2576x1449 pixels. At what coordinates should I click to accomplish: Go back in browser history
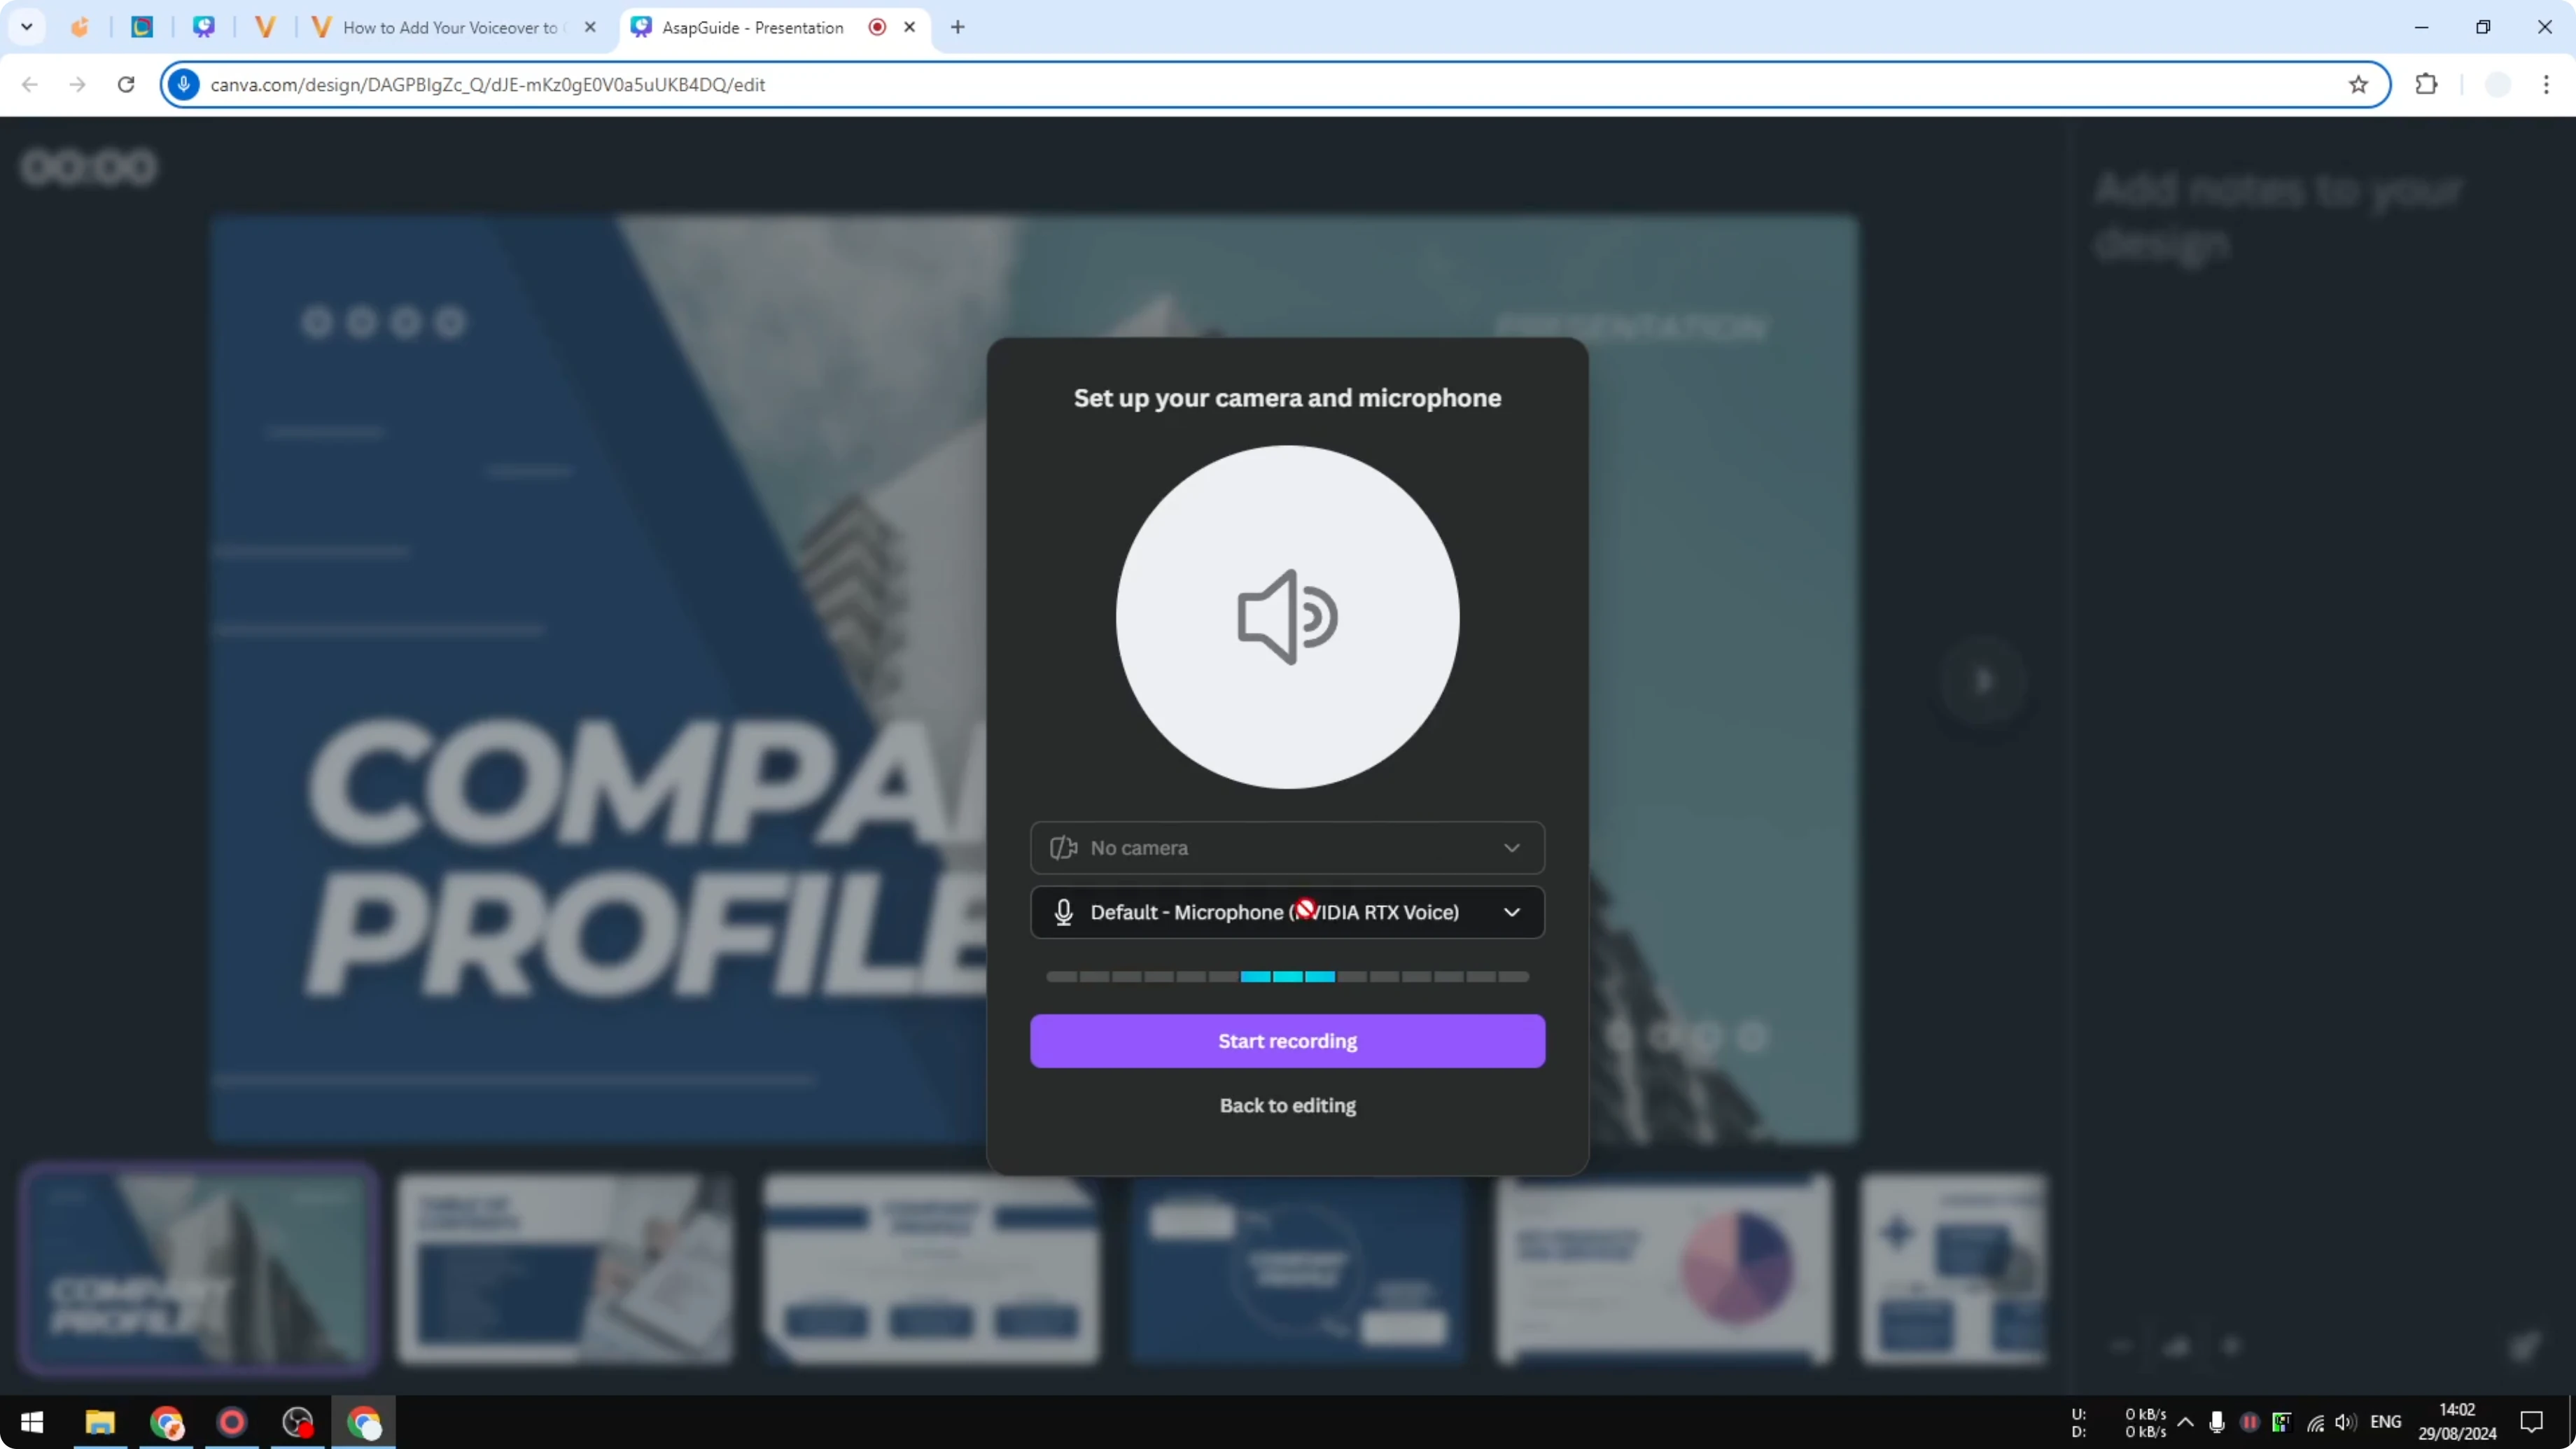coord(30,85)
